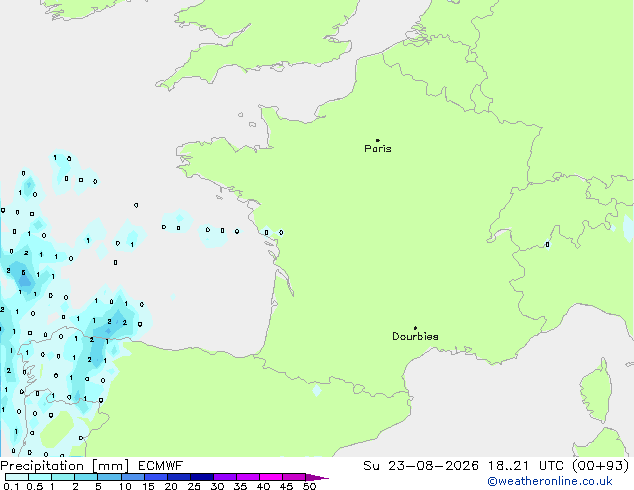The width and height of the screenshot is (634, 490).
Task: Click the Paris location dot marker
Action: (x=378, y=140)
